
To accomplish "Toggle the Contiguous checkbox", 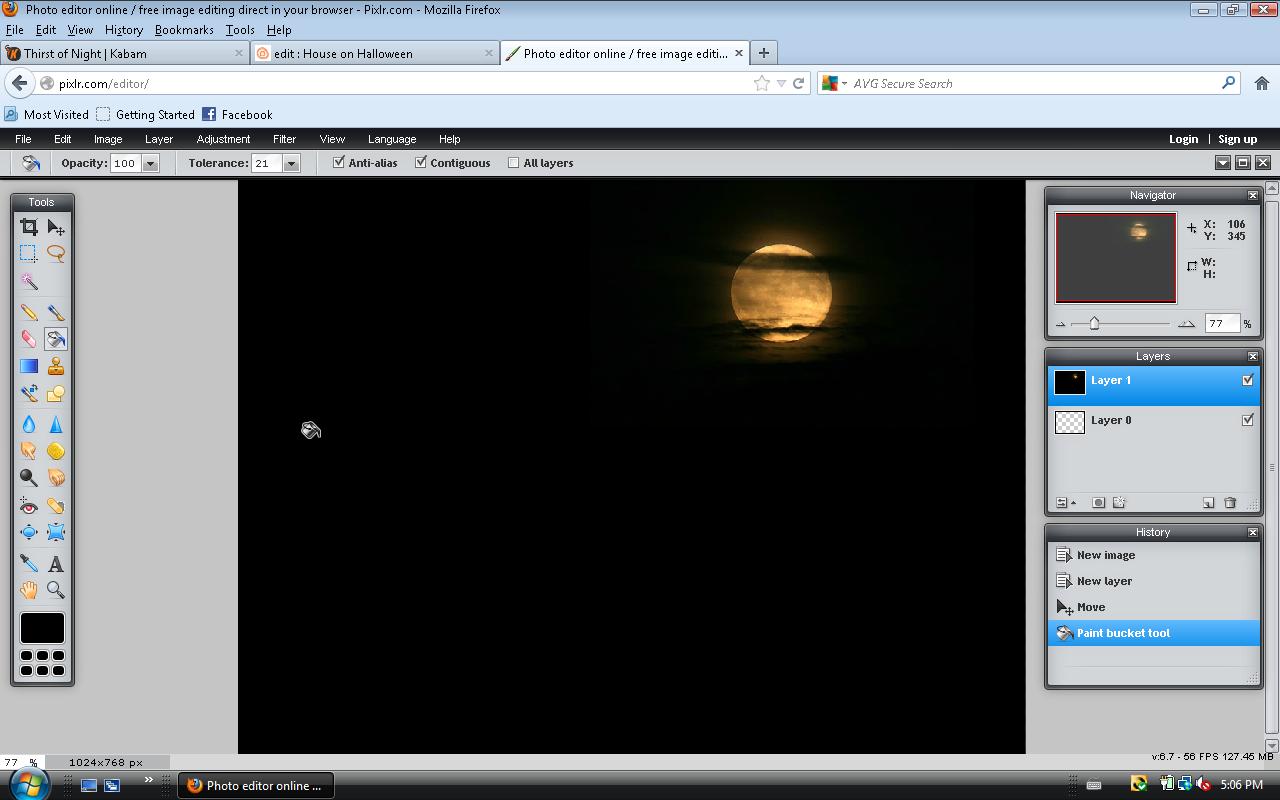I will pyautogui.click(x=421, y=162).
